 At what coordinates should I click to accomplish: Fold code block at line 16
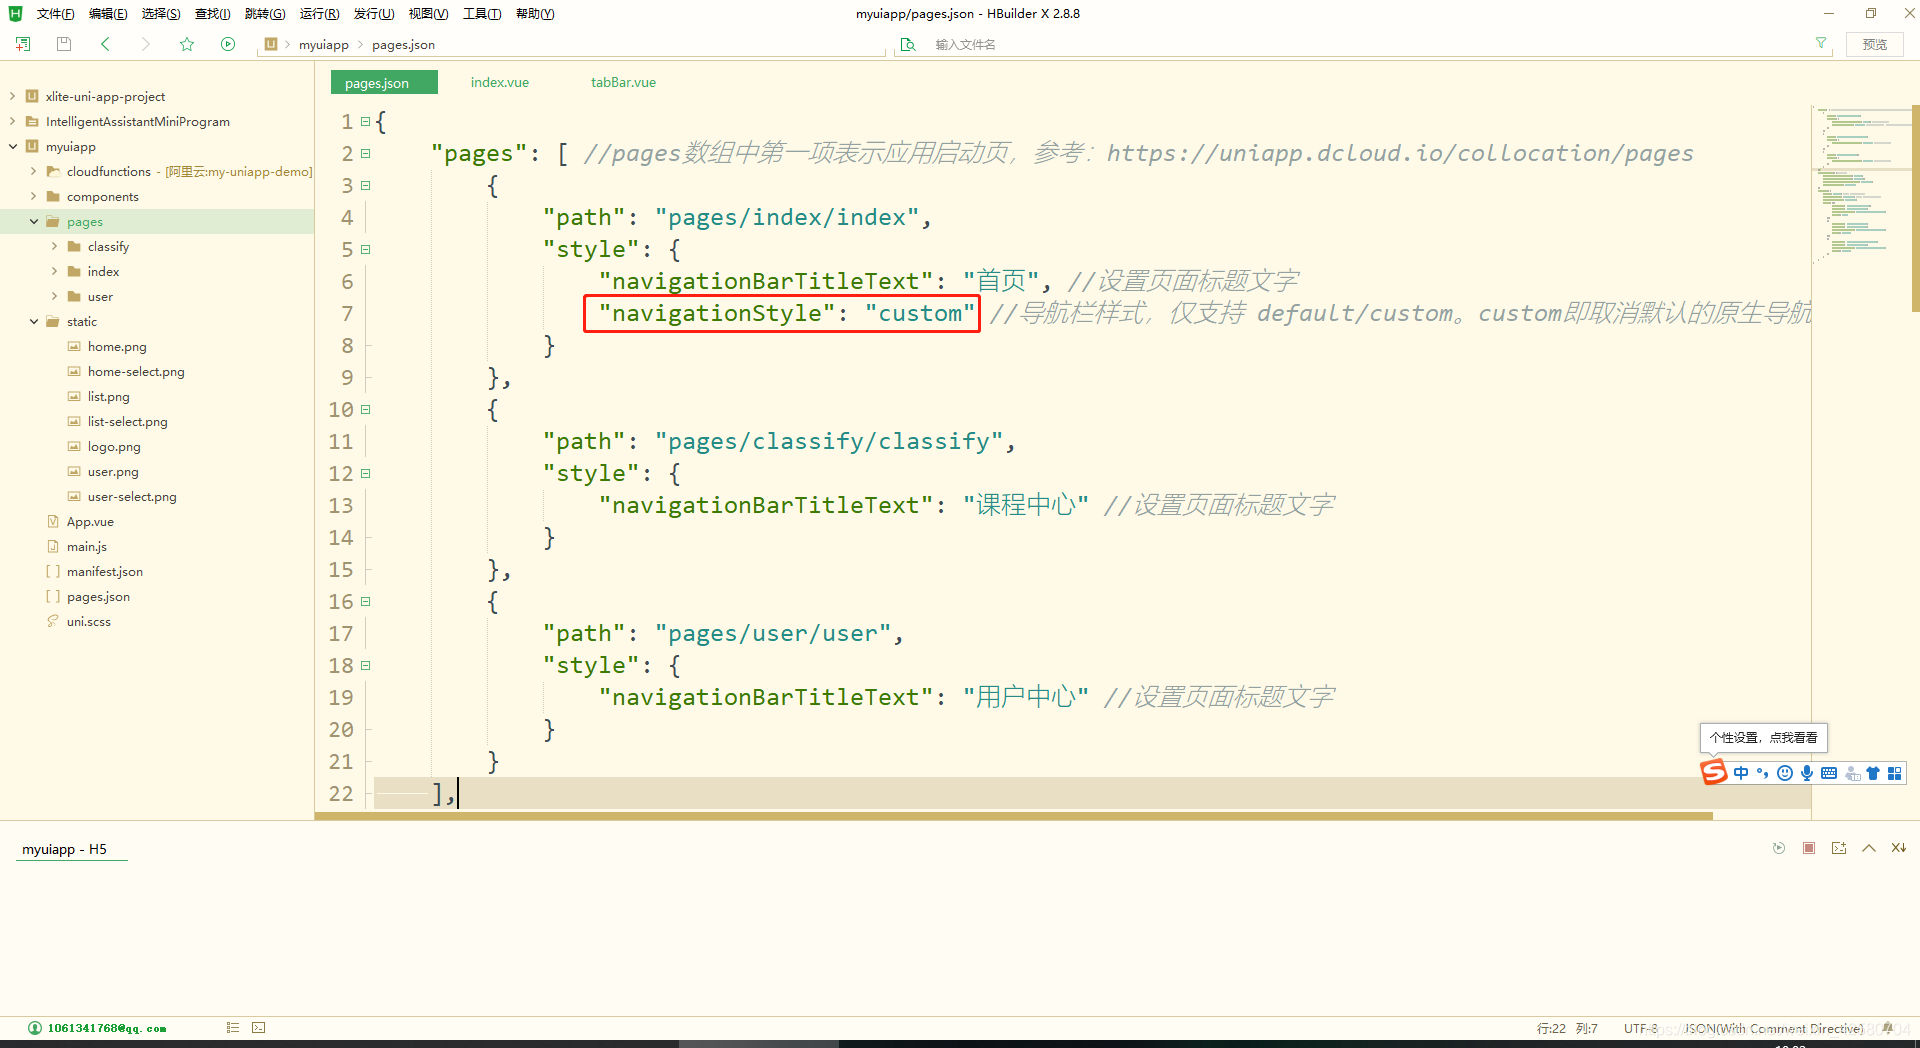click(366, 601)
